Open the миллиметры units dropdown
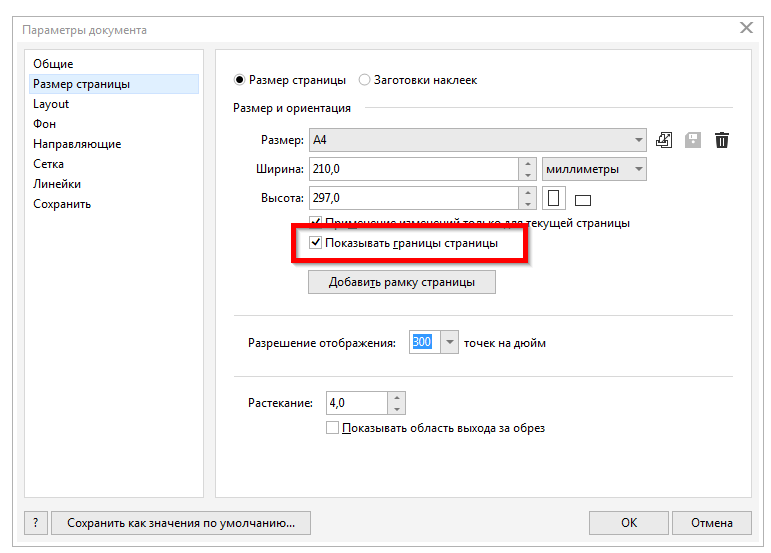 click(x=635, y=169)
